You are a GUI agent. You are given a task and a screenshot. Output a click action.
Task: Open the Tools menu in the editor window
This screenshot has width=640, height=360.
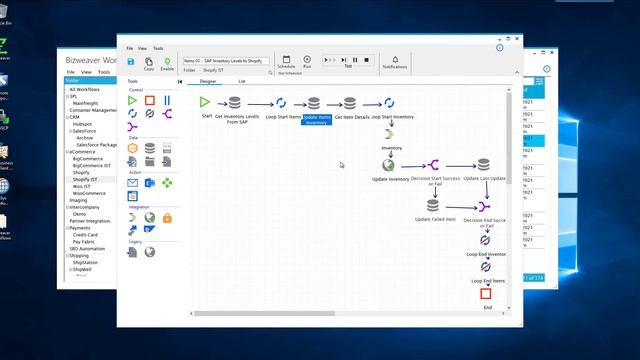point(158,48)
